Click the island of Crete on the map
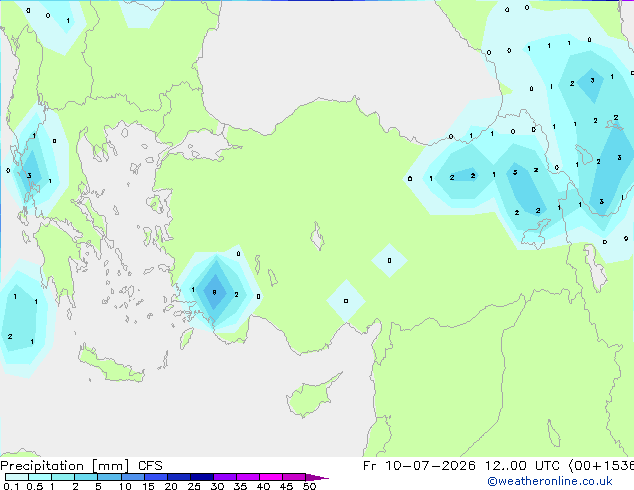 pos(110,365)
